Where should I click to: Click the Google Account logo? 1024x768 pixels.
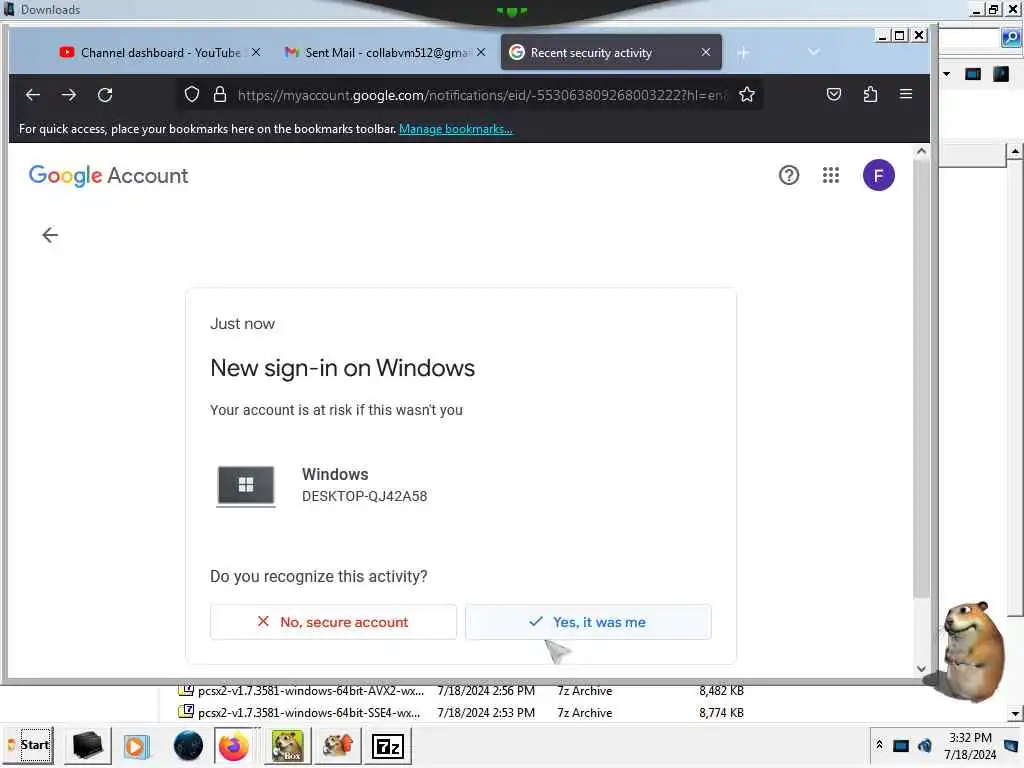[108, 176]
